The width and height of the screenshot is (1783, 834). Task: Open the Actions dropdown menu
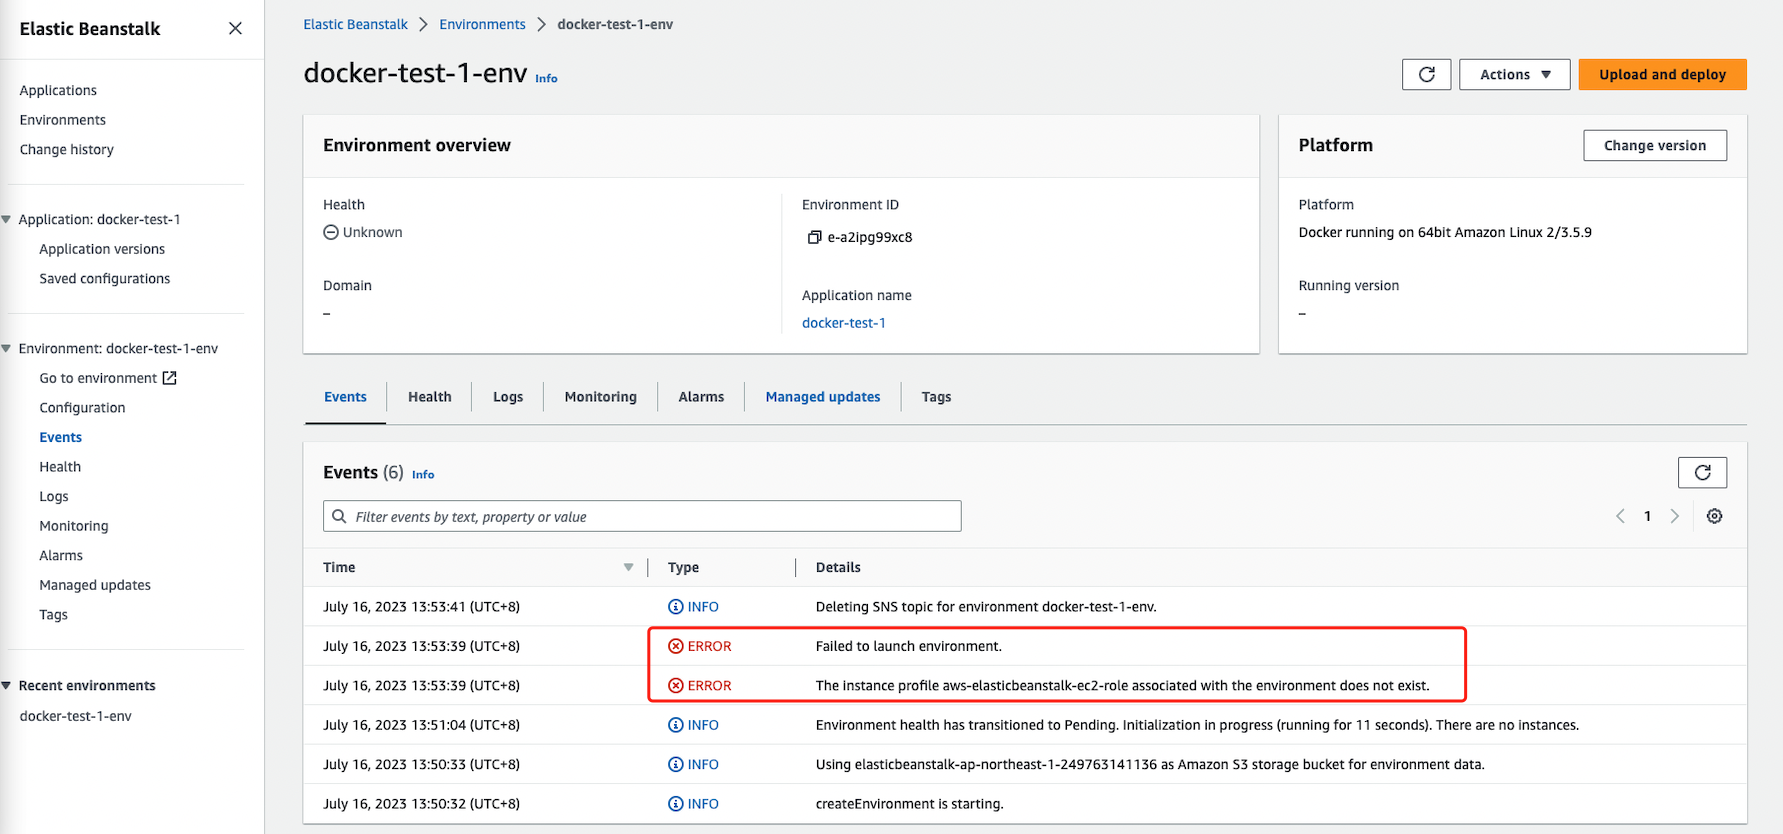click(1514, 75)
